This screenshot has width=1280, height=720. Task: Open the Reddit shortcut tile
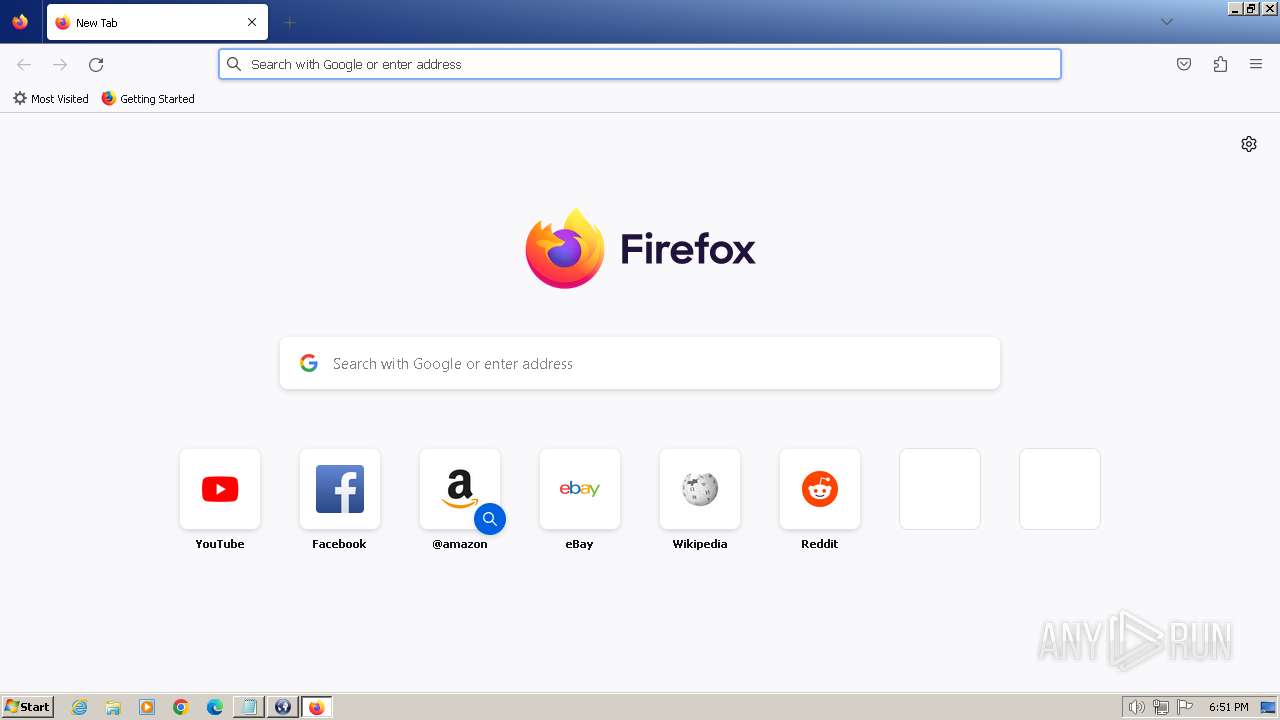click(x=820, y=489)
